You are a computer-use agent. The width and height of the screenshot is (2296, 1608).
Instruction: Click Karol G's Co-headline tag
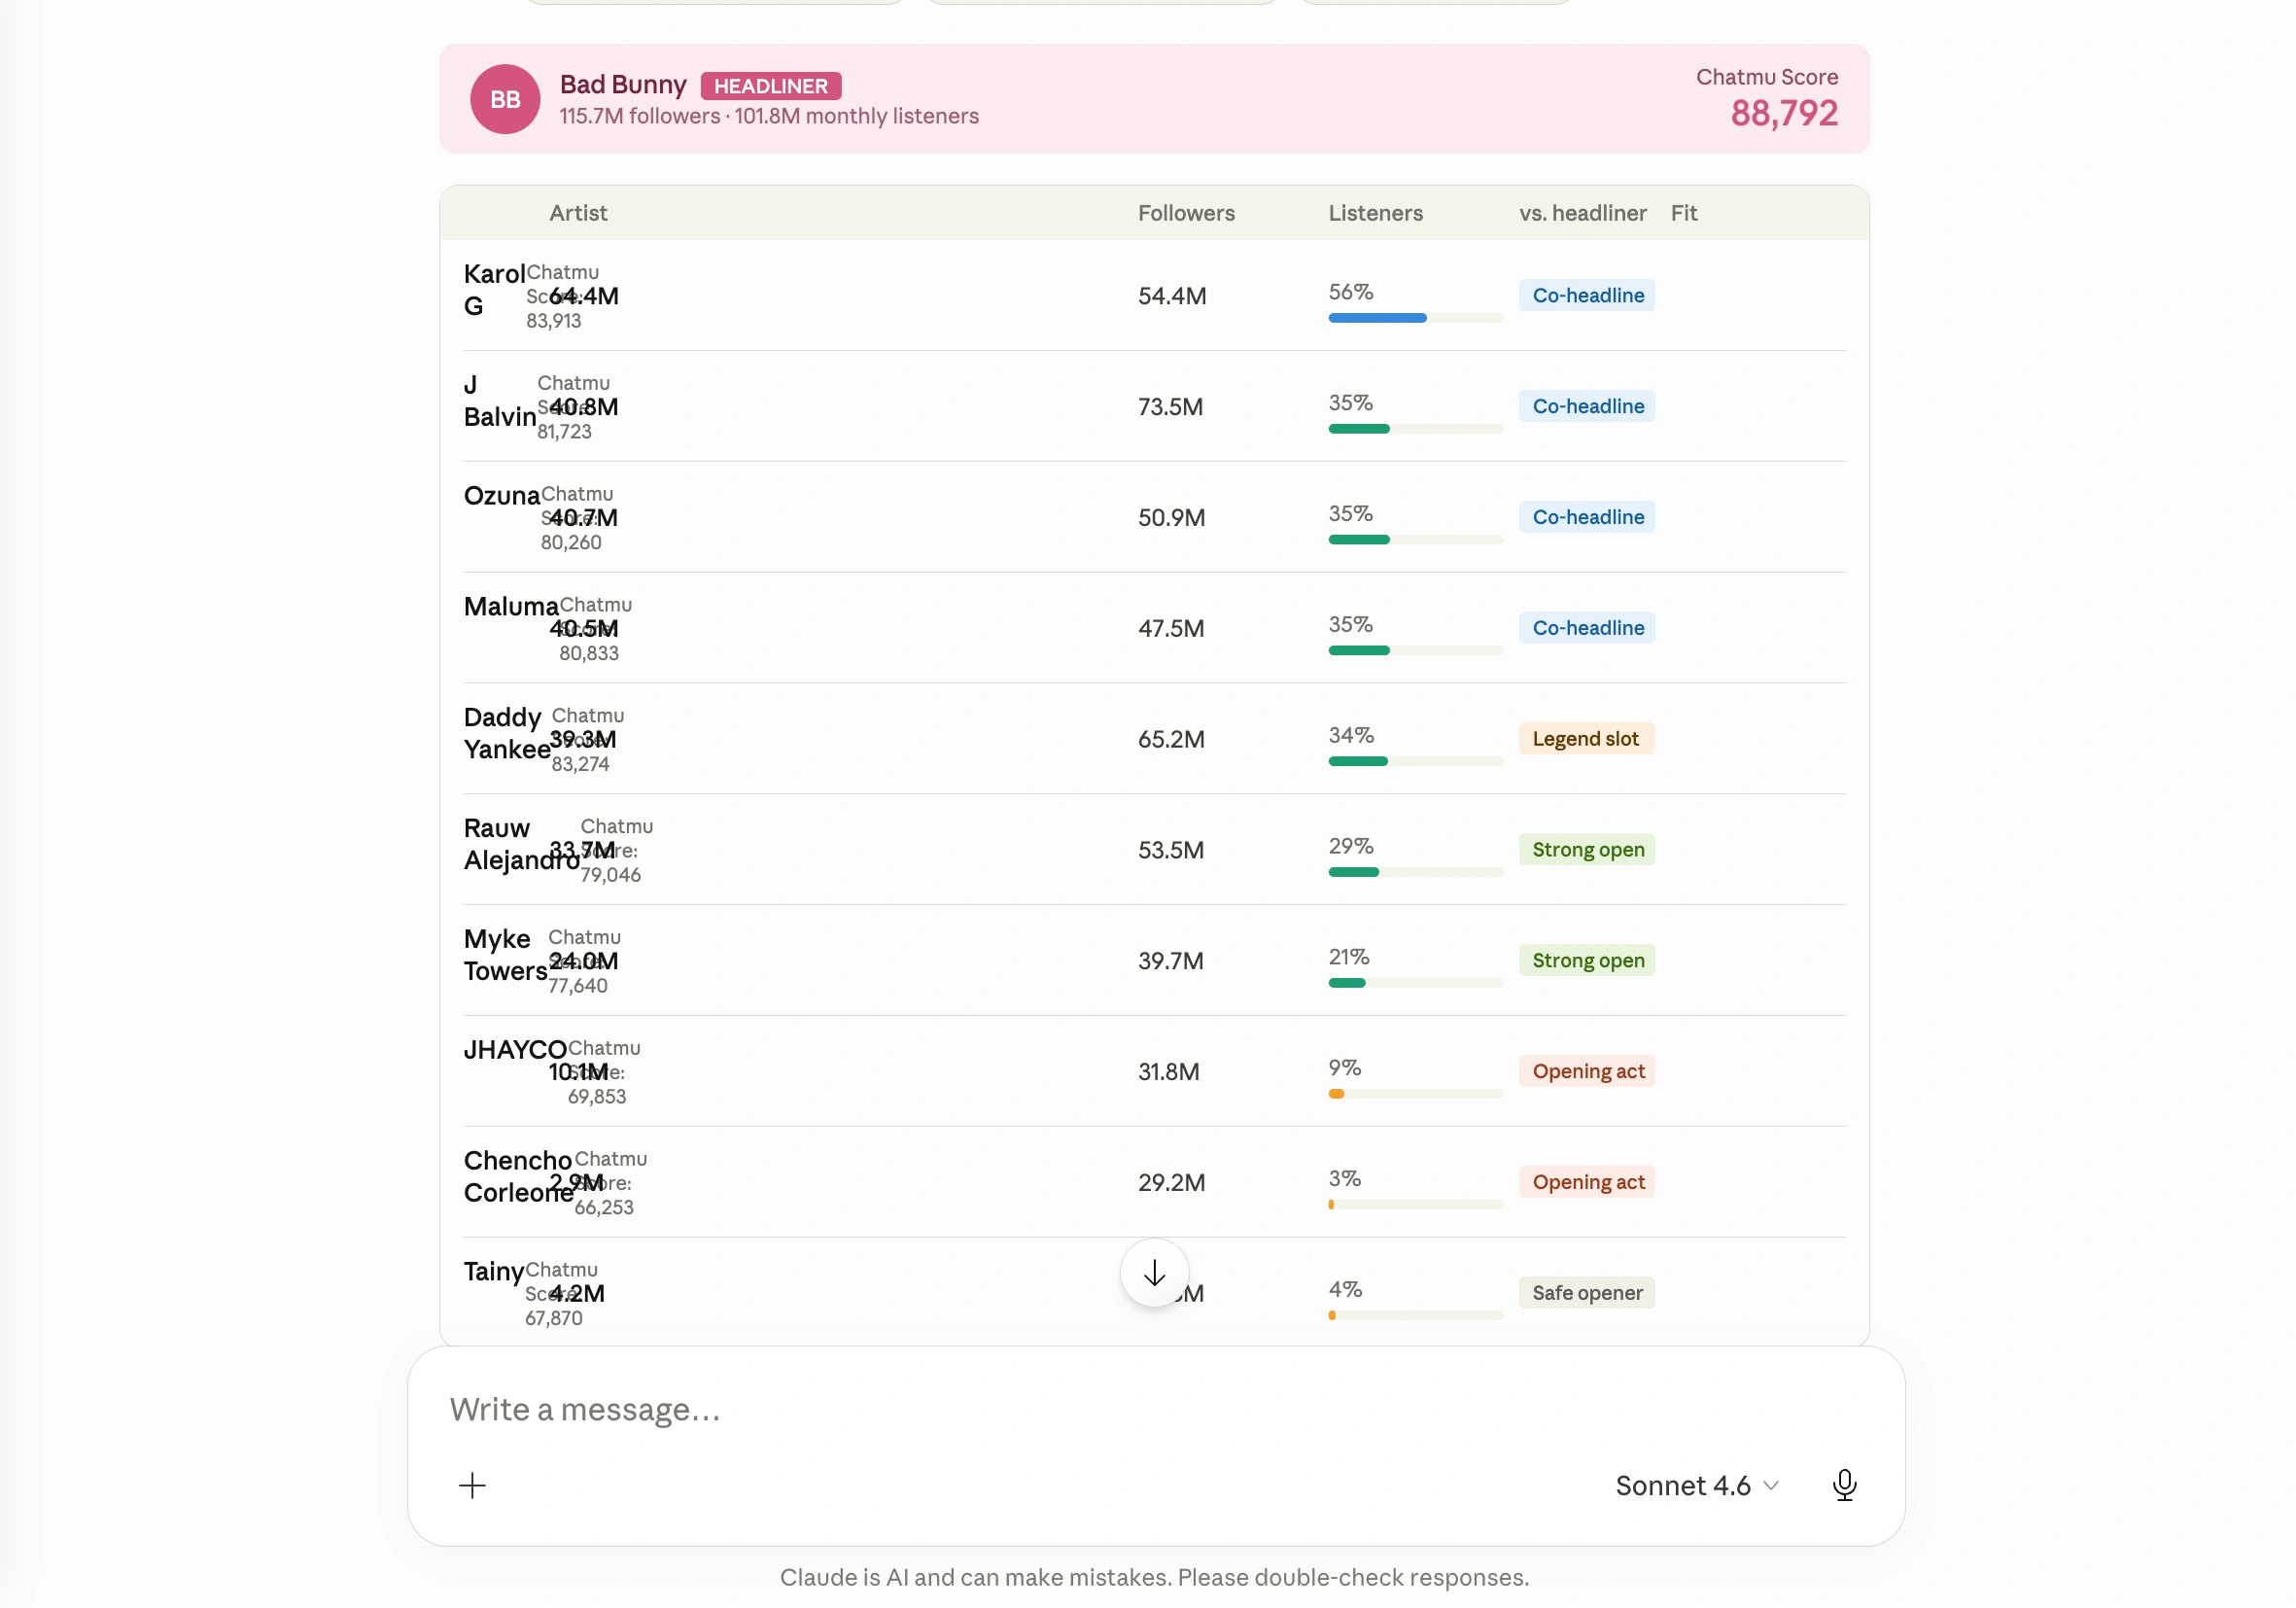pos(1587,295)
